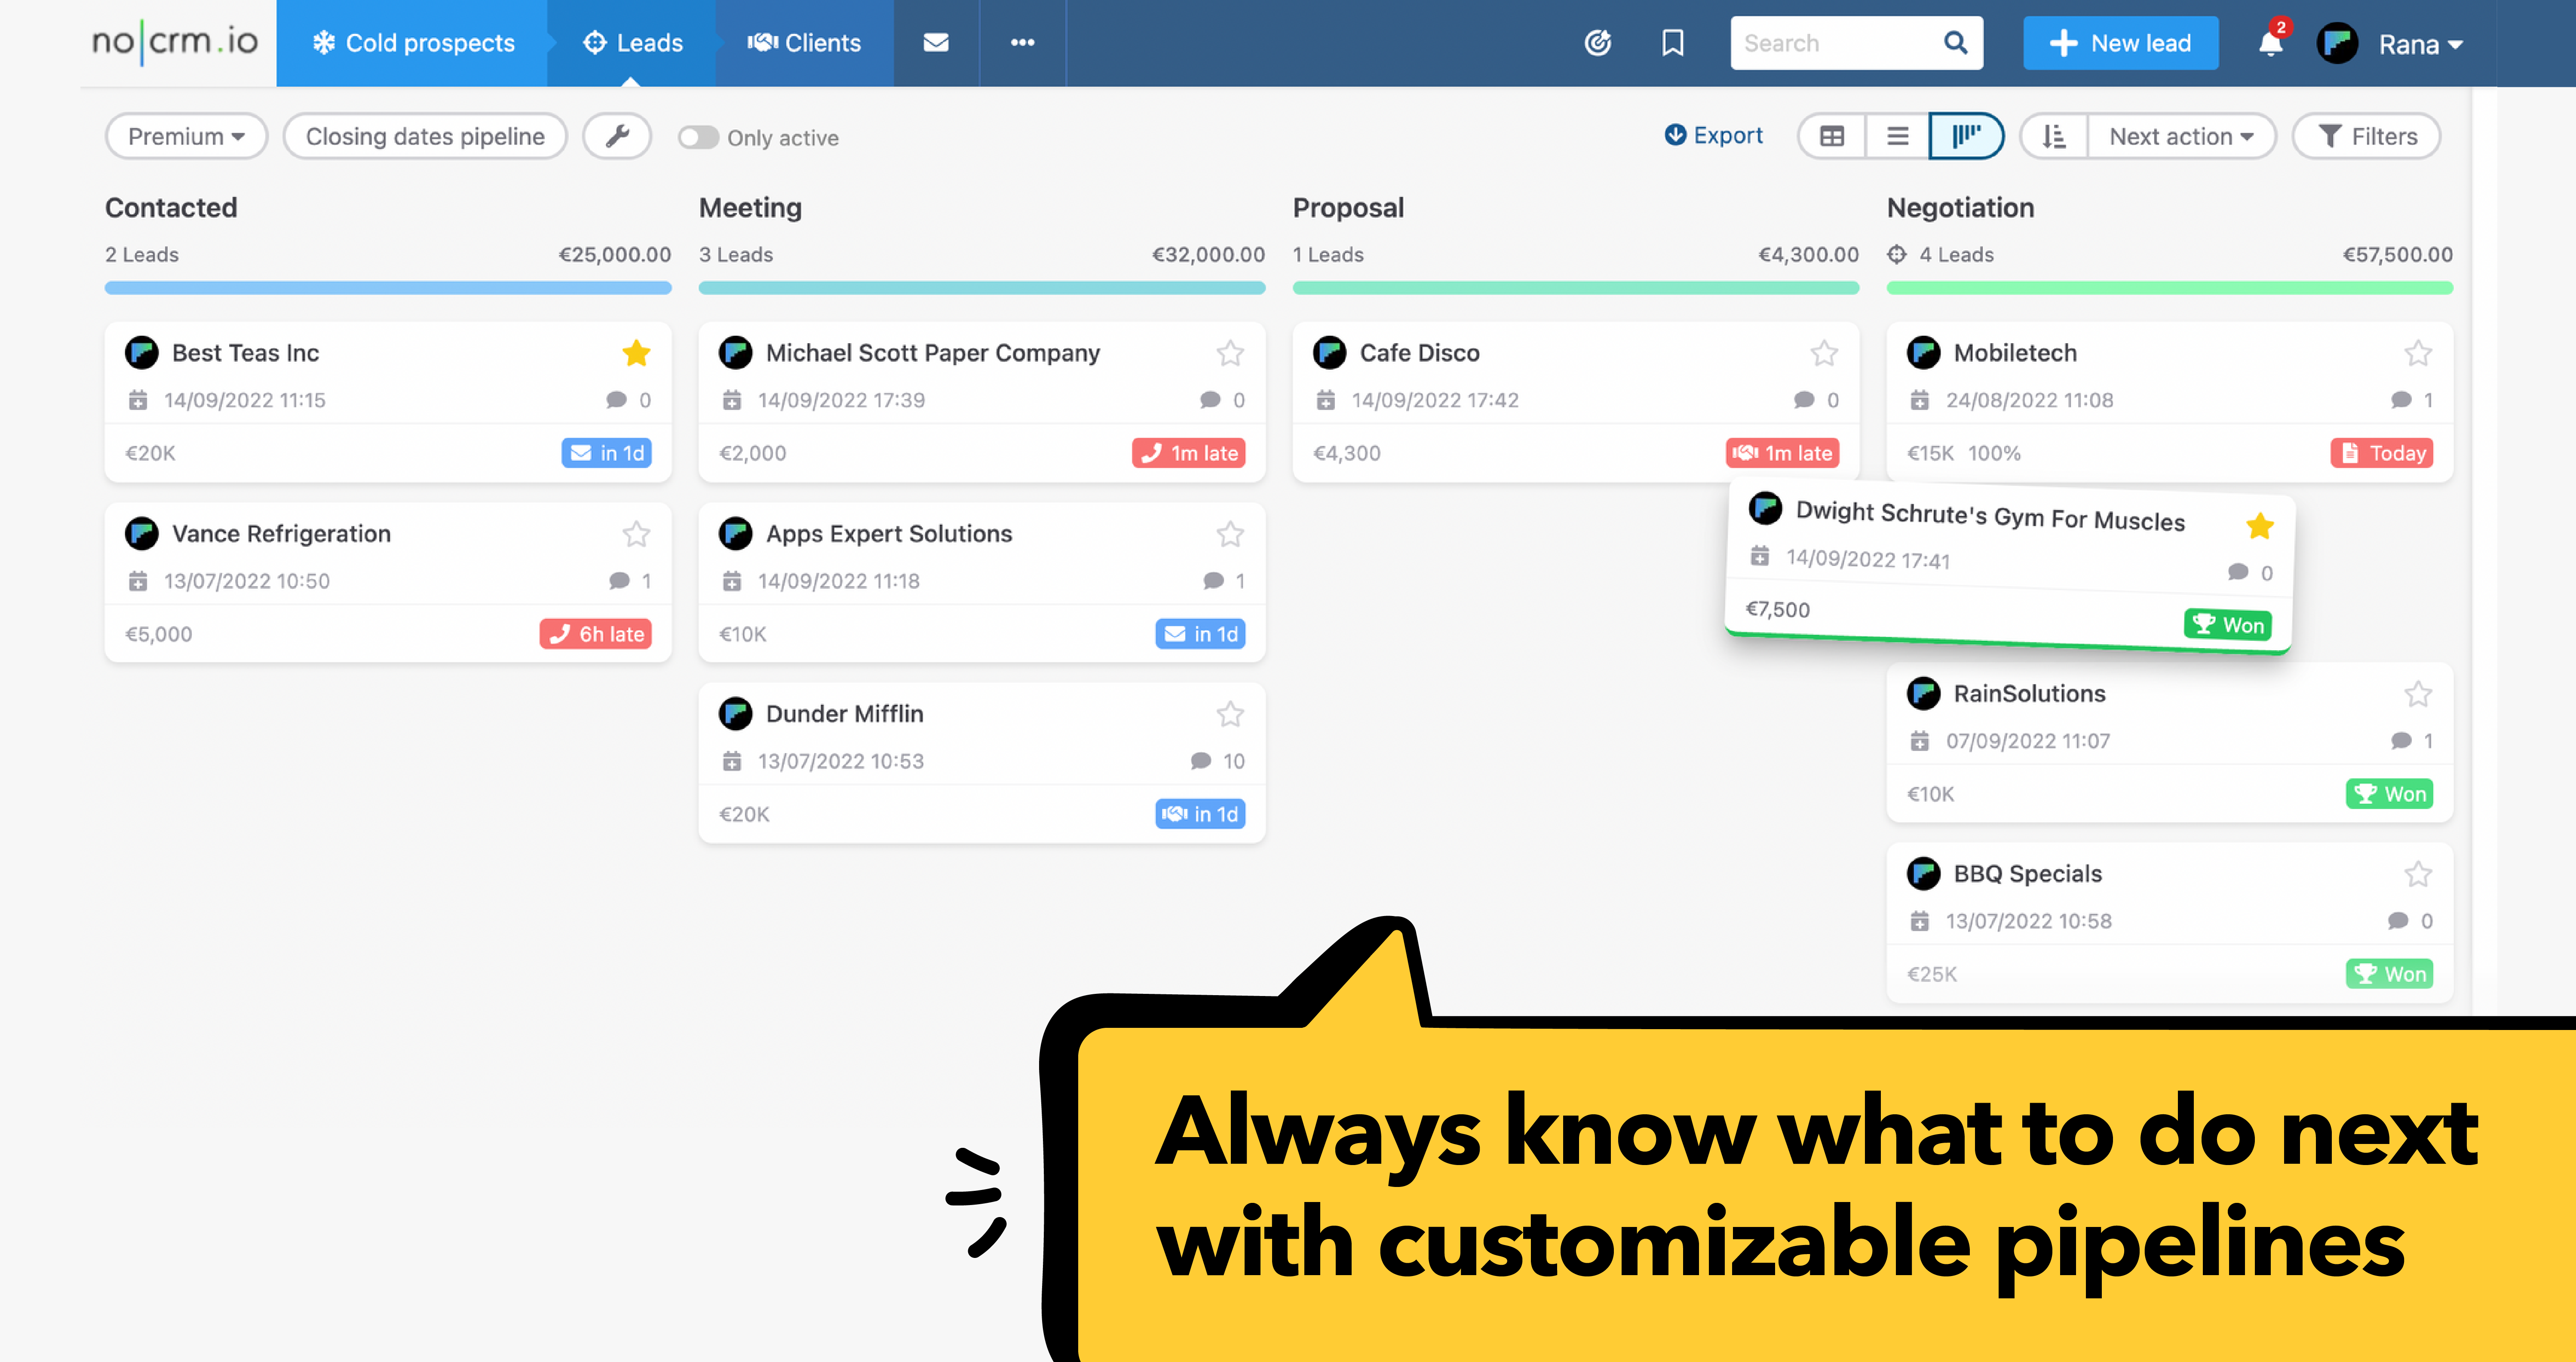Click the target/goal icon in top bar
This screenshot has height=1362, width=2576.
pos(1597,43)
